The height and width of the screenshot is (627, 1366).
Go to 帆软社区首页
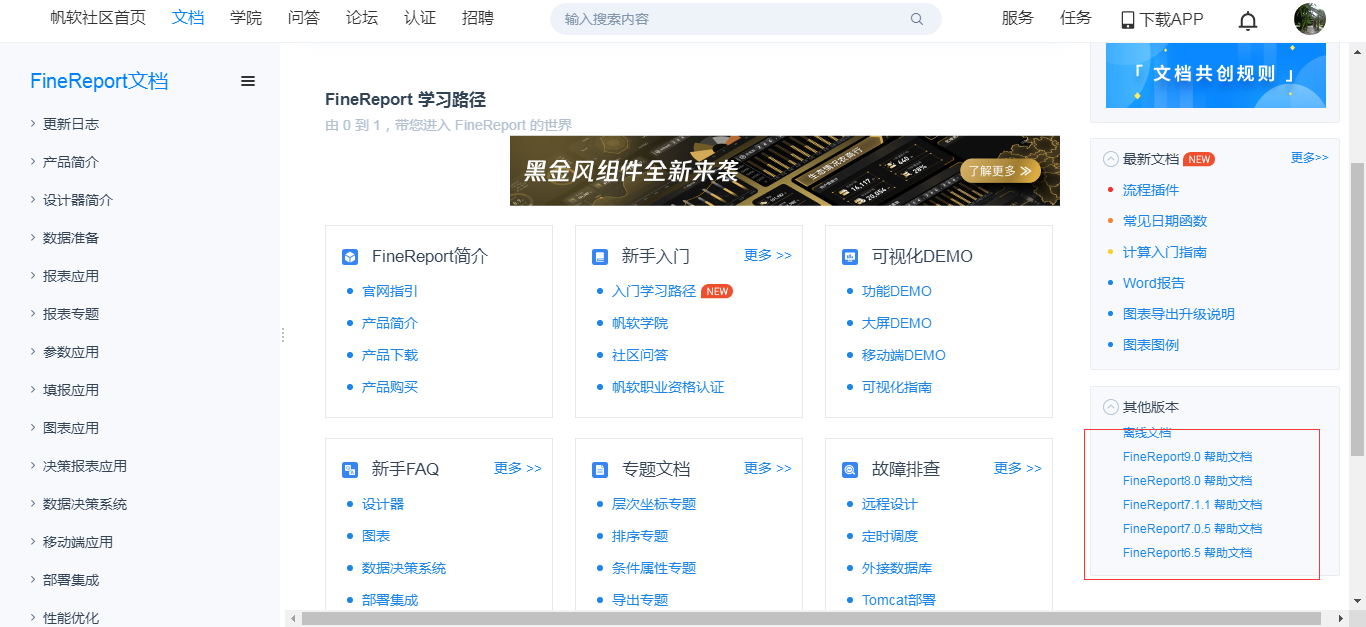(98, 18)
